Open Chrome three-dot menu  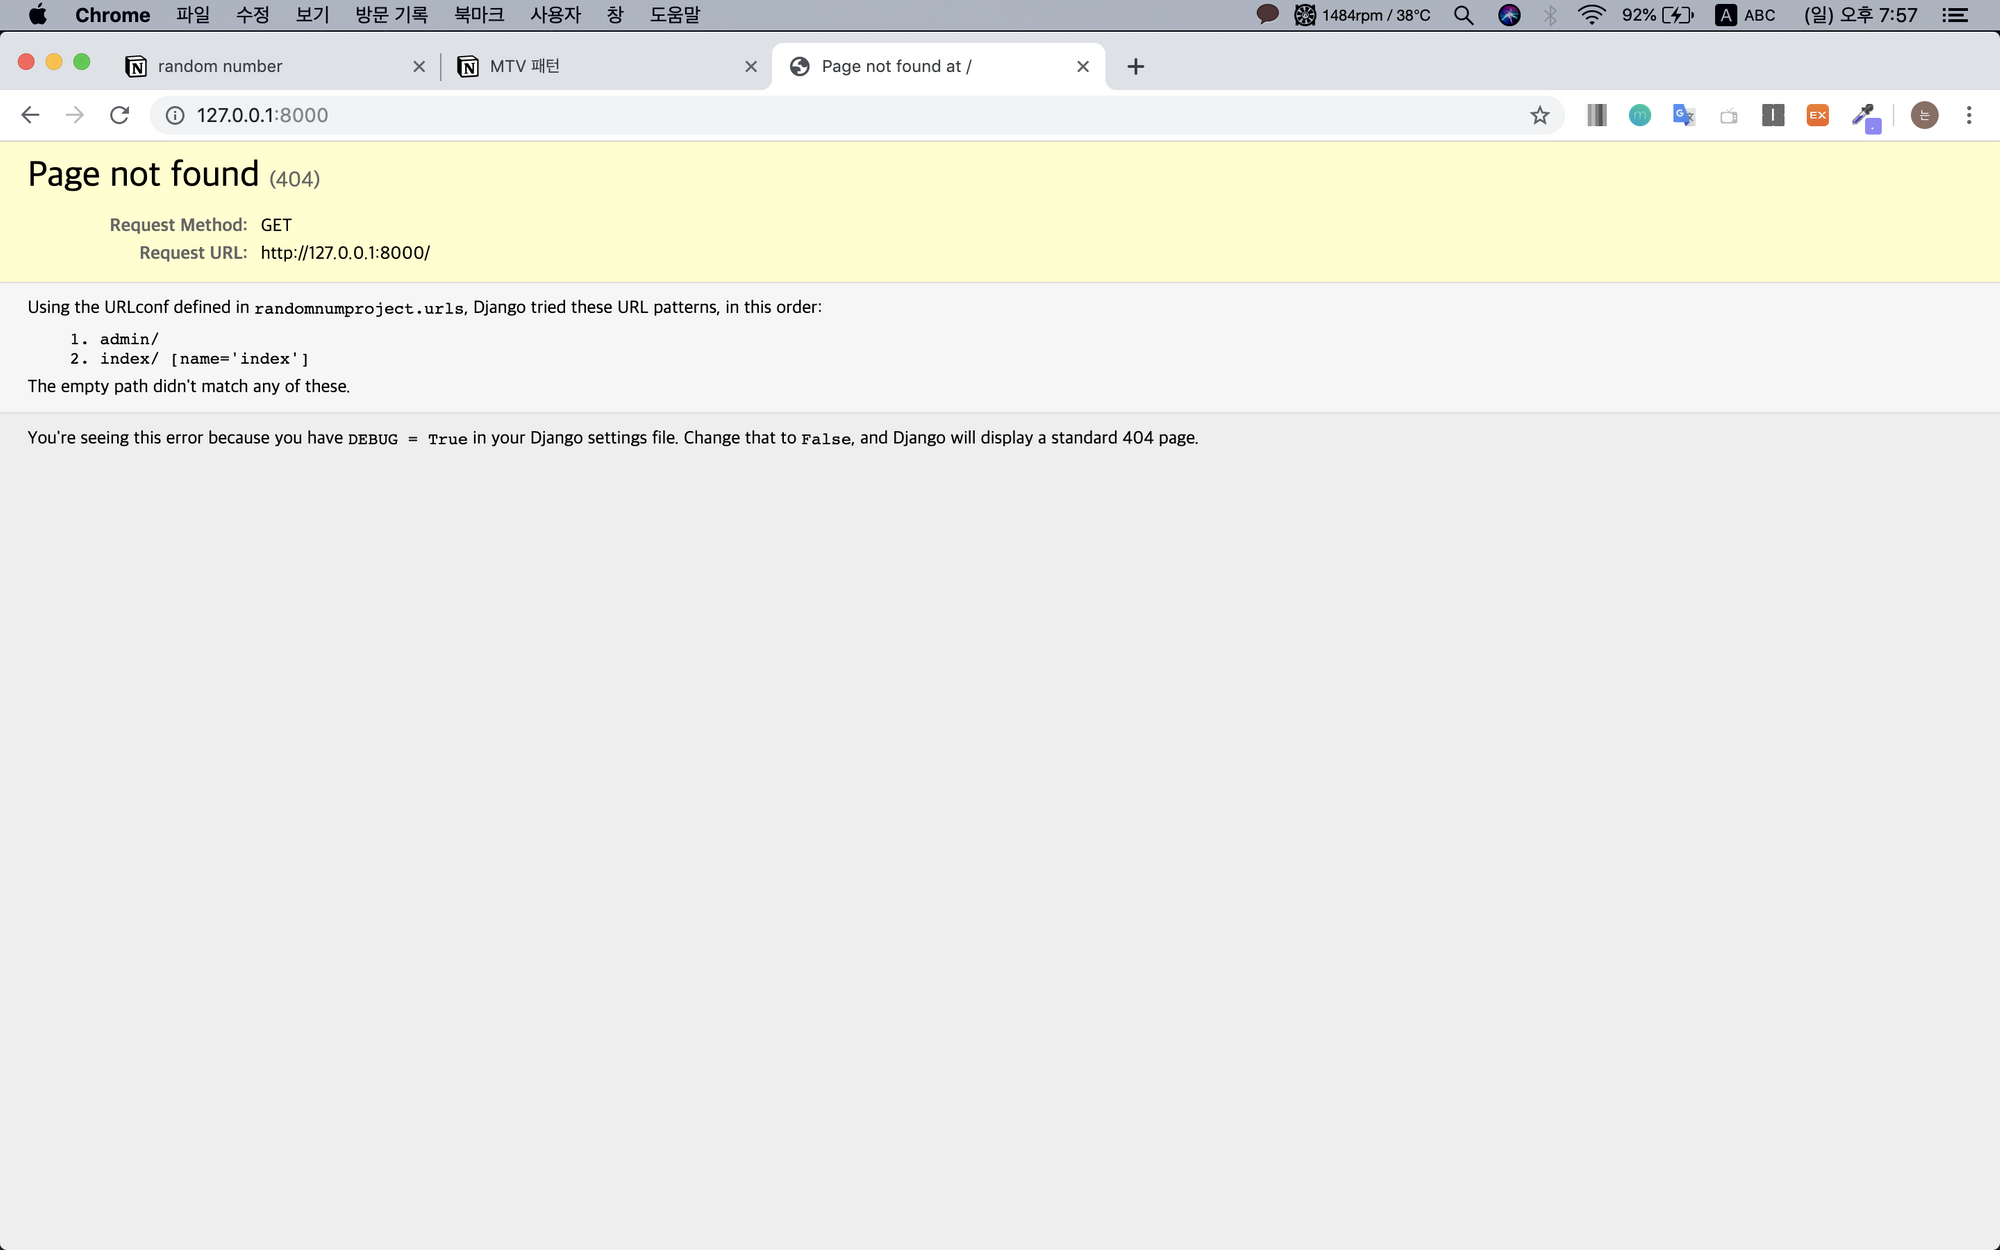pyautogui.click(x=1969, y=115)
